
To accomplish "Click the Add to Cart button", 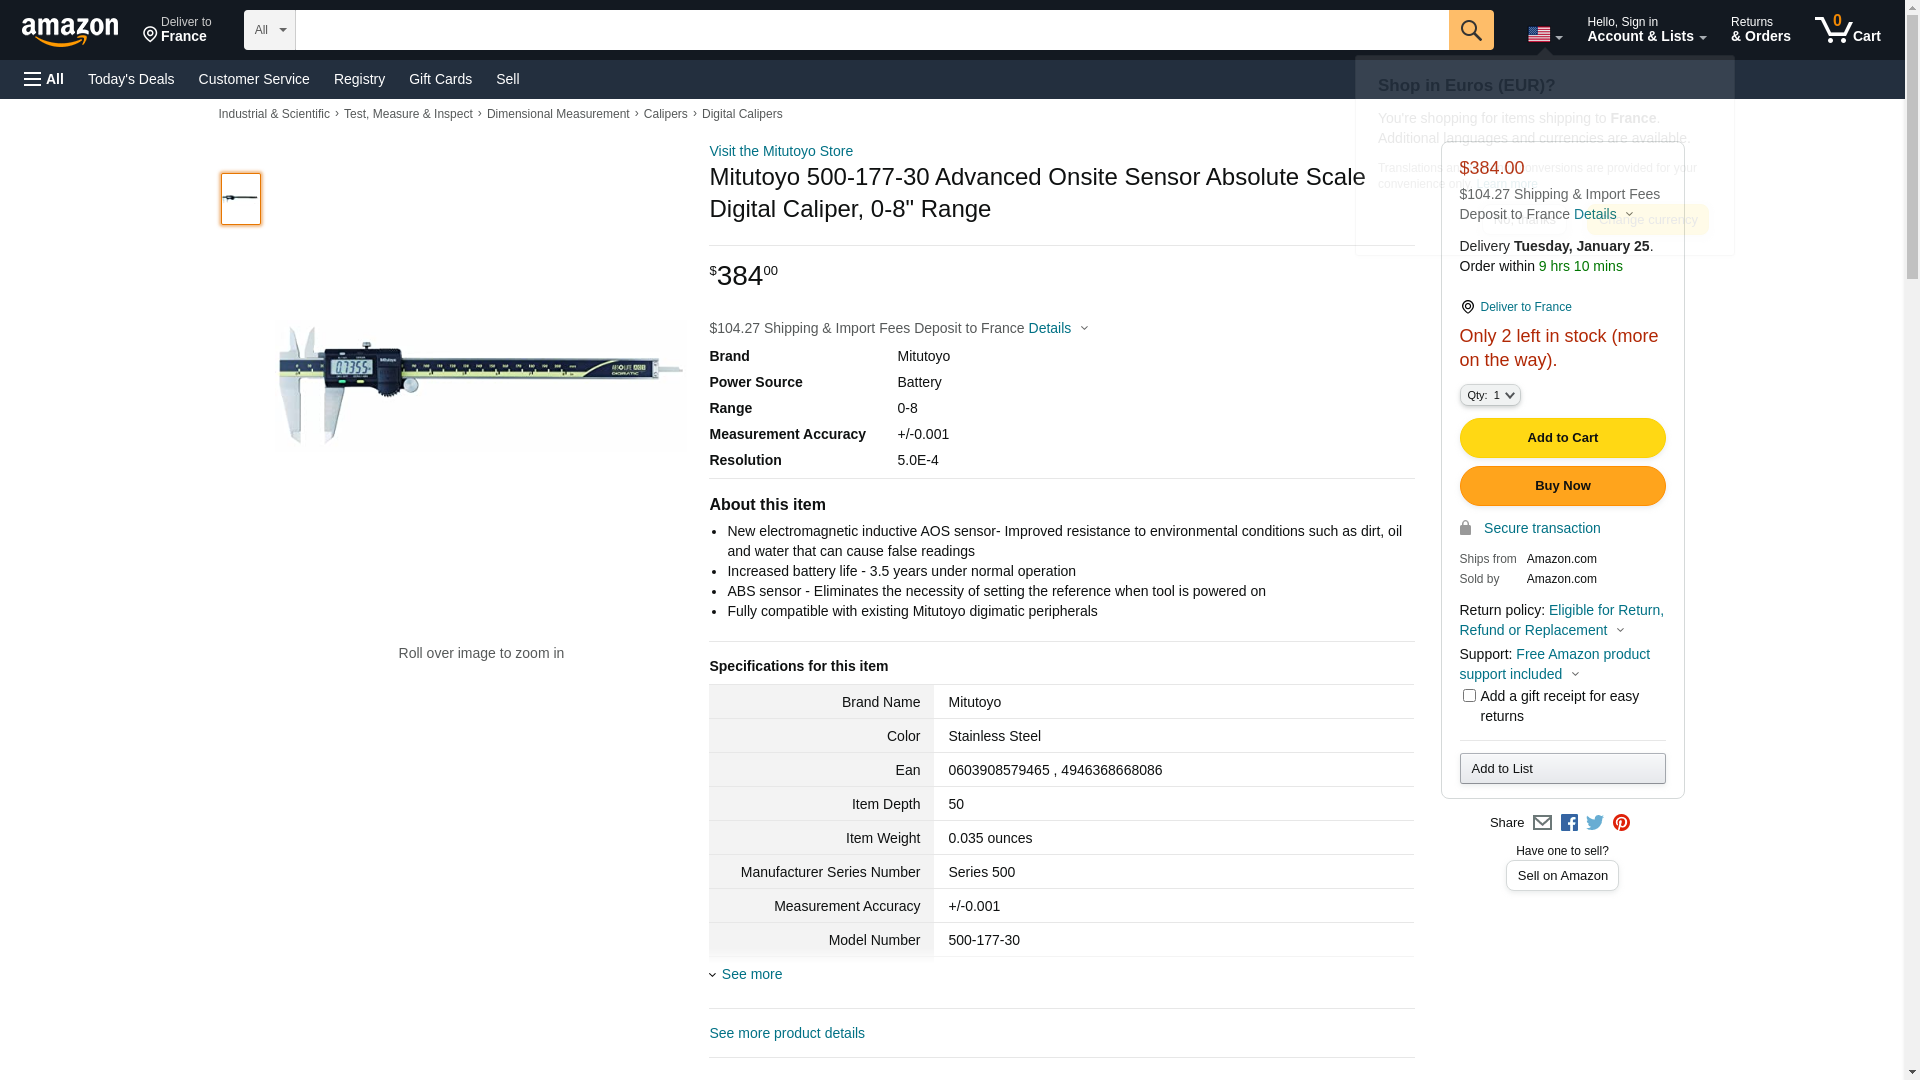I will coord(1562,438).
